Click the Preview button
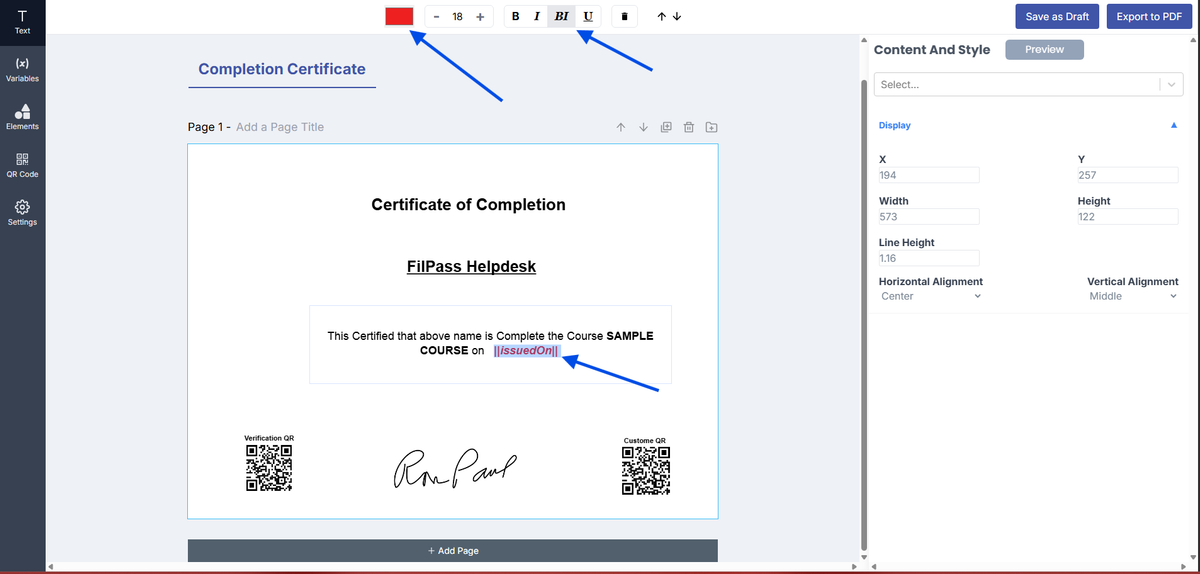The width and height of the screenshot is (1200, 574). (1044, 49)
